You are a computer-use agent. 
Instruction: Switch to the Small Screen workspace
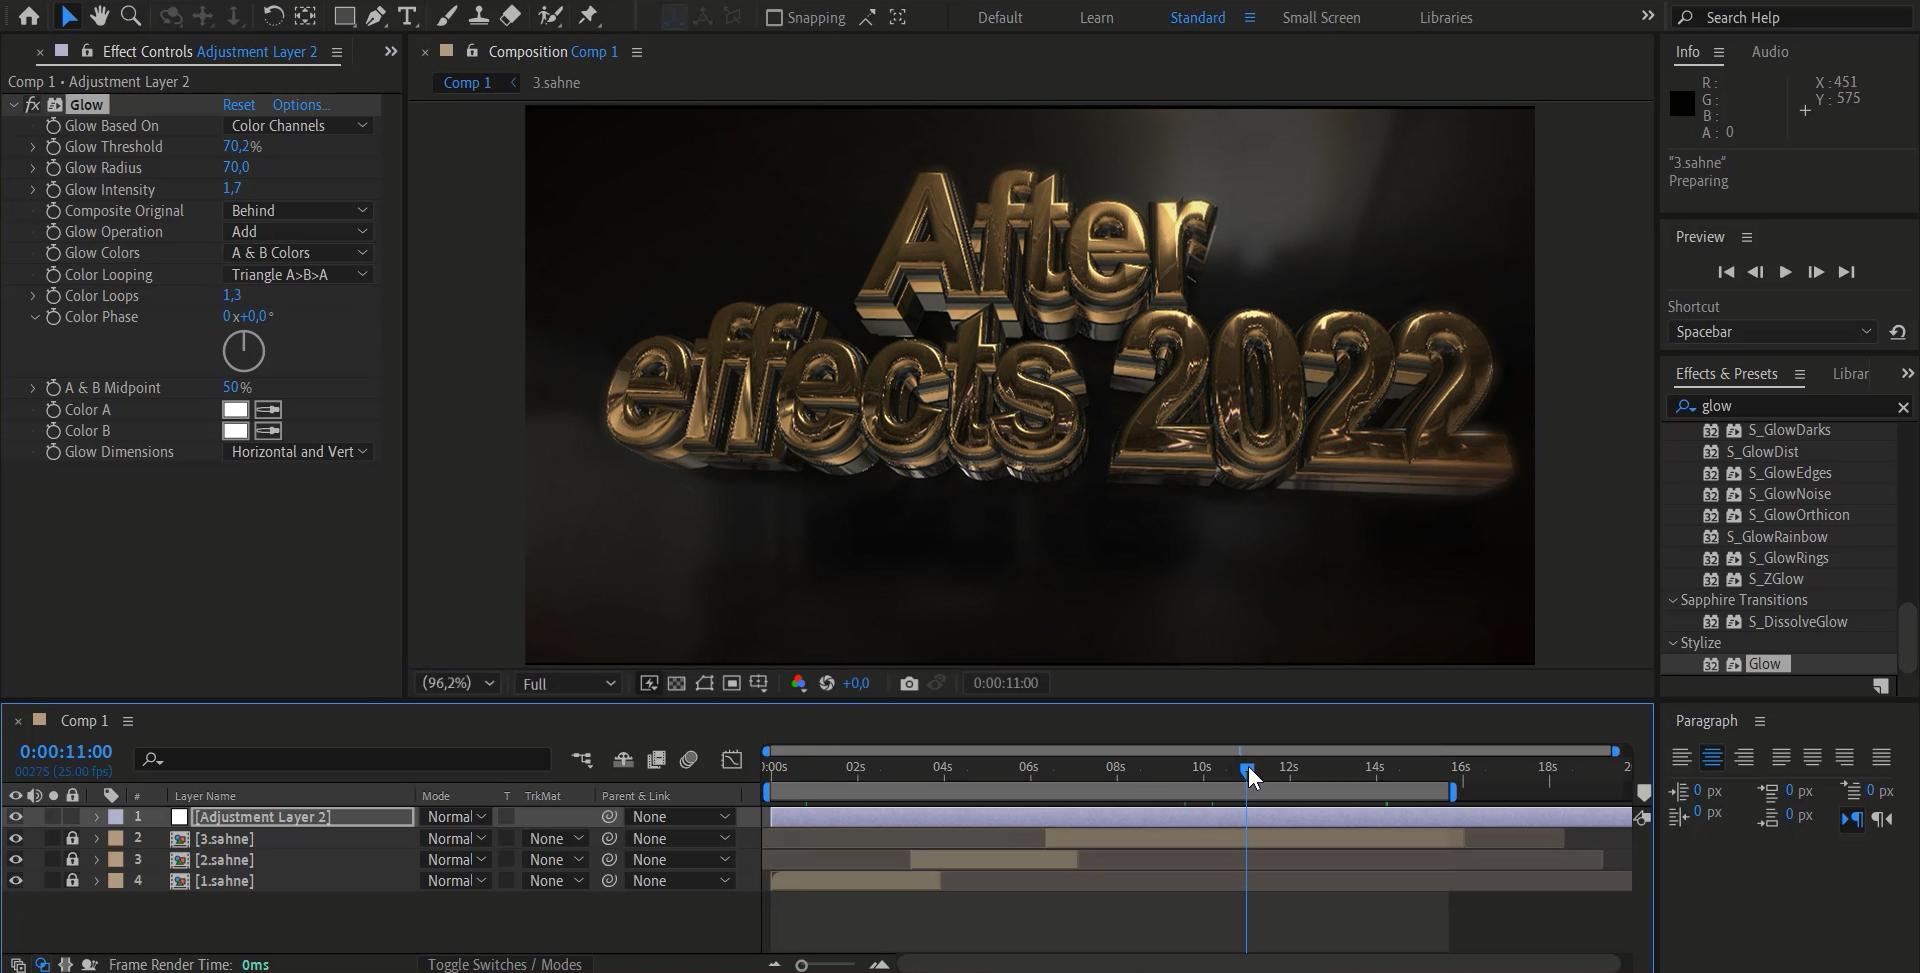tap(1321, 18)
